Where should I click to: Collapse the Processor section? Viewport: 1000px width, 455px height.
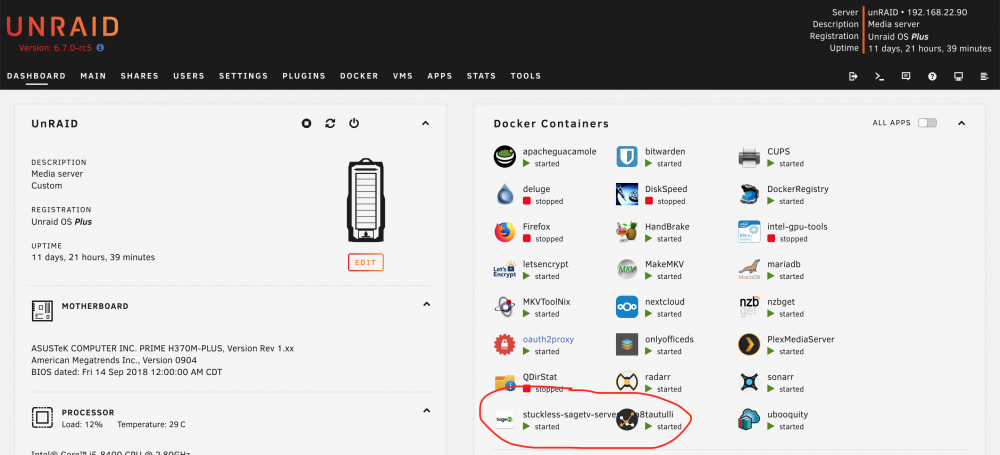pyautogui.click(x=427, y=410)
